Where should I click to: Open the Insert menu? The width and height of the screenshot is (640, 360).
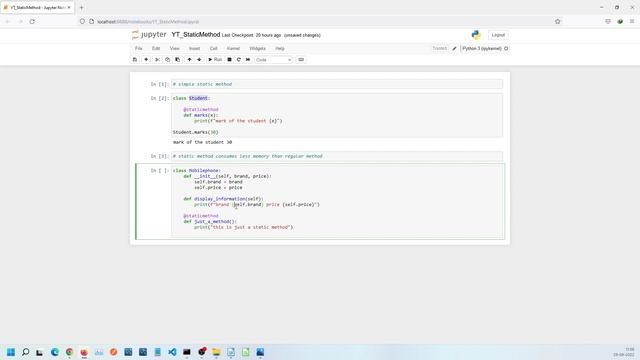click(194, 49)
